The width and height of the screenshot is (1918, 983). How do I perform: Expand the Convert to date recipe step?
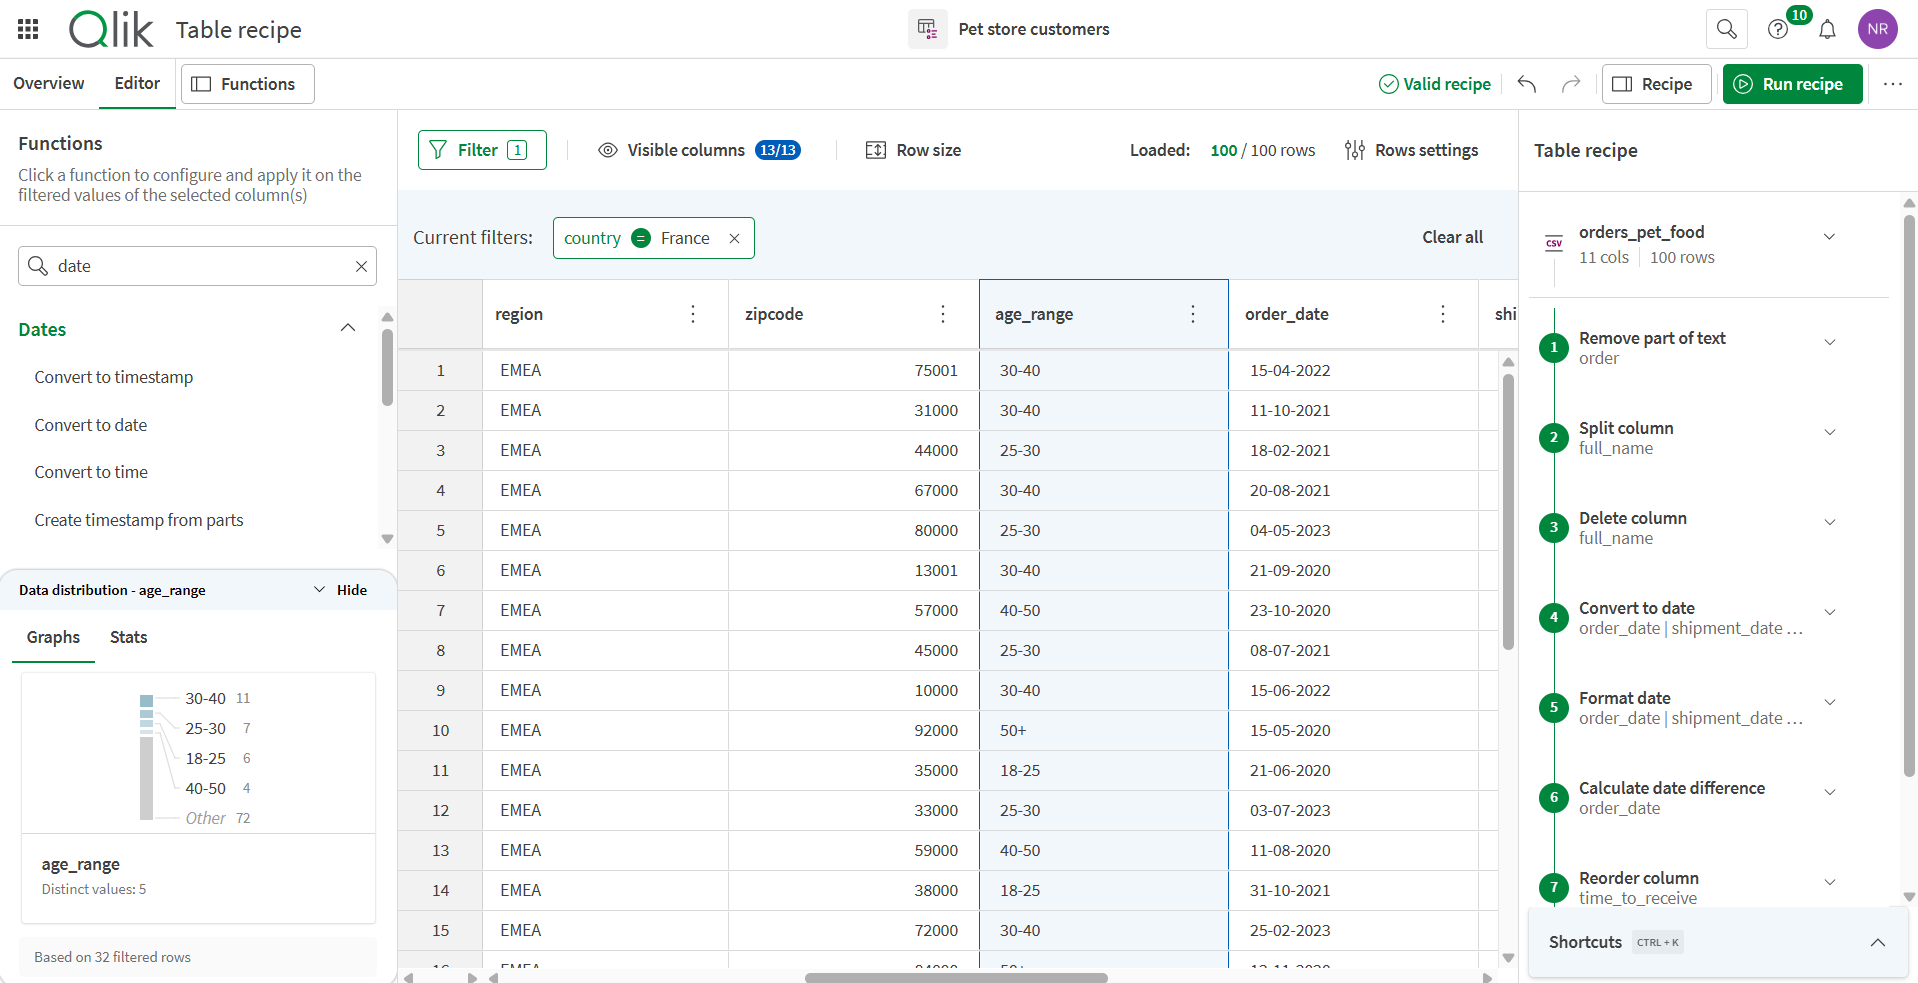(x=1829, y=612)
